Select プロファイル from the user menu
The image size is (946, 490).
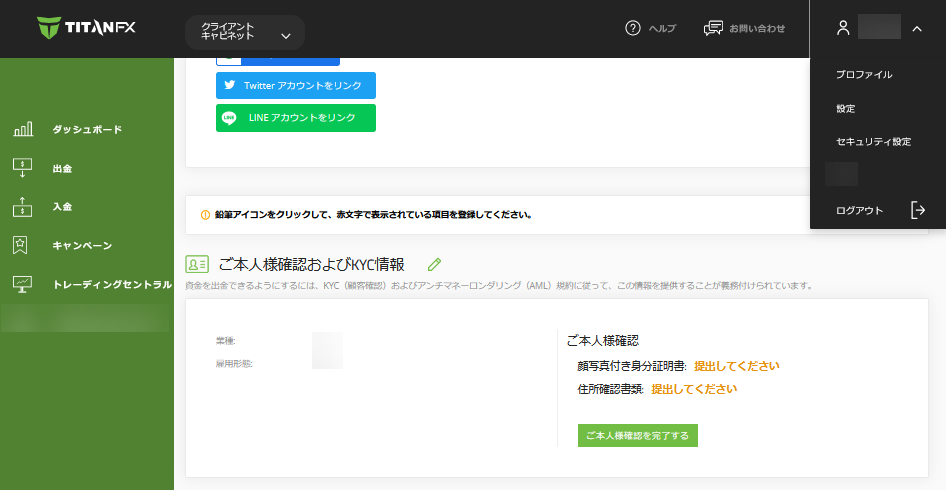pyautogui.click(x=864, y=74)
